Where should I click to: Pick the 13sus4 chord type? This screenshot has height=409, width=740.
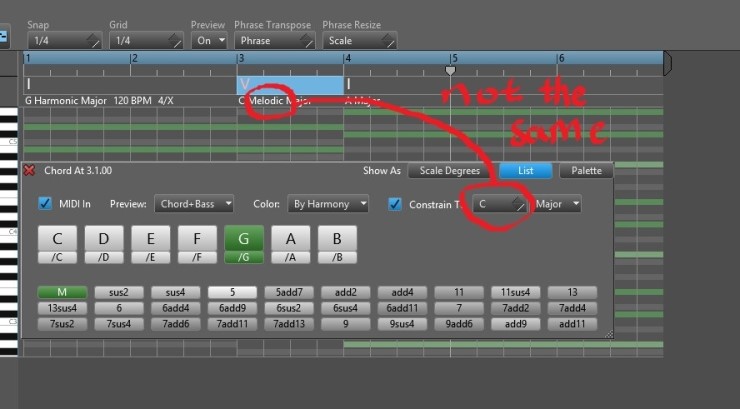tap(62, 308)
